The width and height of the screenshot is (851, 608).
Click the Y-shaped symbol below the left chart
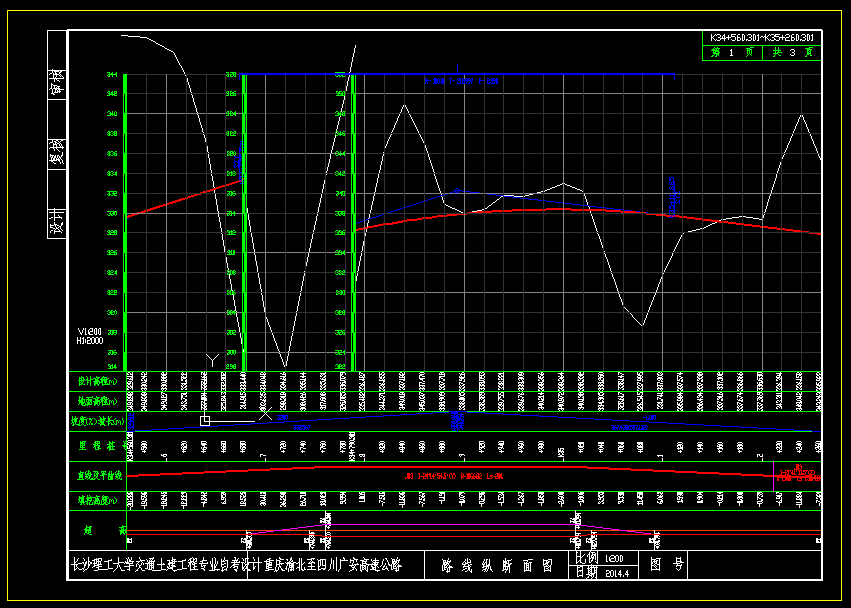point(211,358)
